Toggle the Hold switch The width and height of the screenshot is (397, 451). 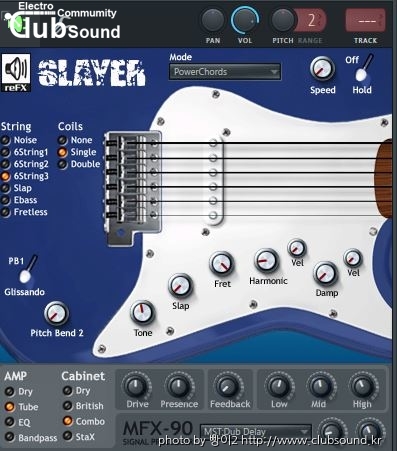[363, 68]
